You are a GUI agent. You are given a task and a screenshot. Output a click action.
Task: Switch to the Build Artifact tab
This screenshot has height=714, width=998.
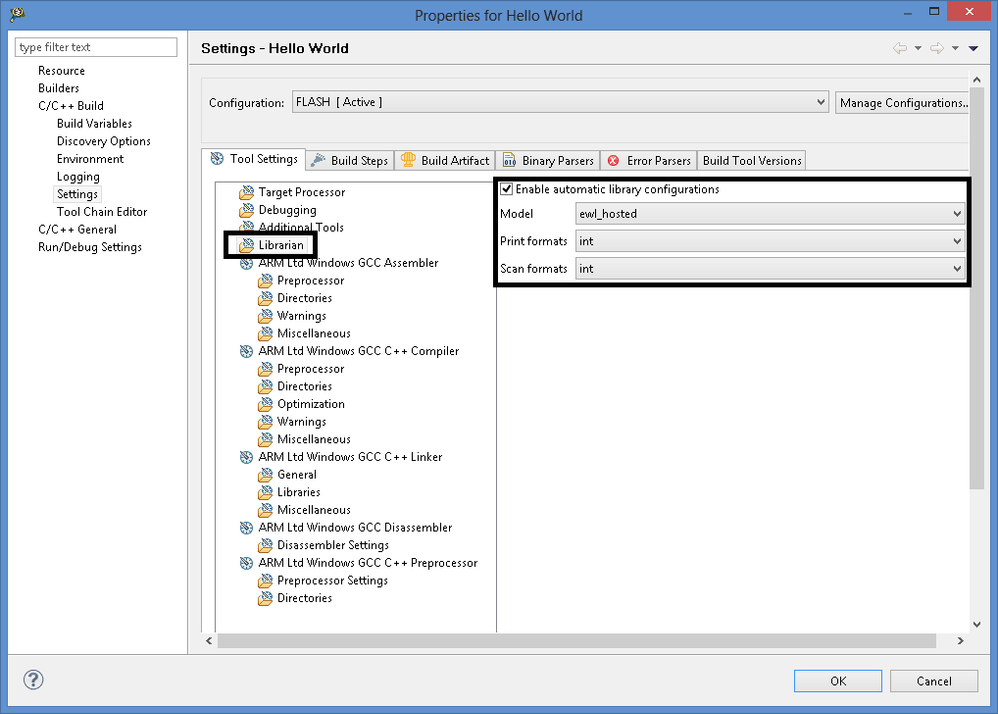click(x=445, y=160)
